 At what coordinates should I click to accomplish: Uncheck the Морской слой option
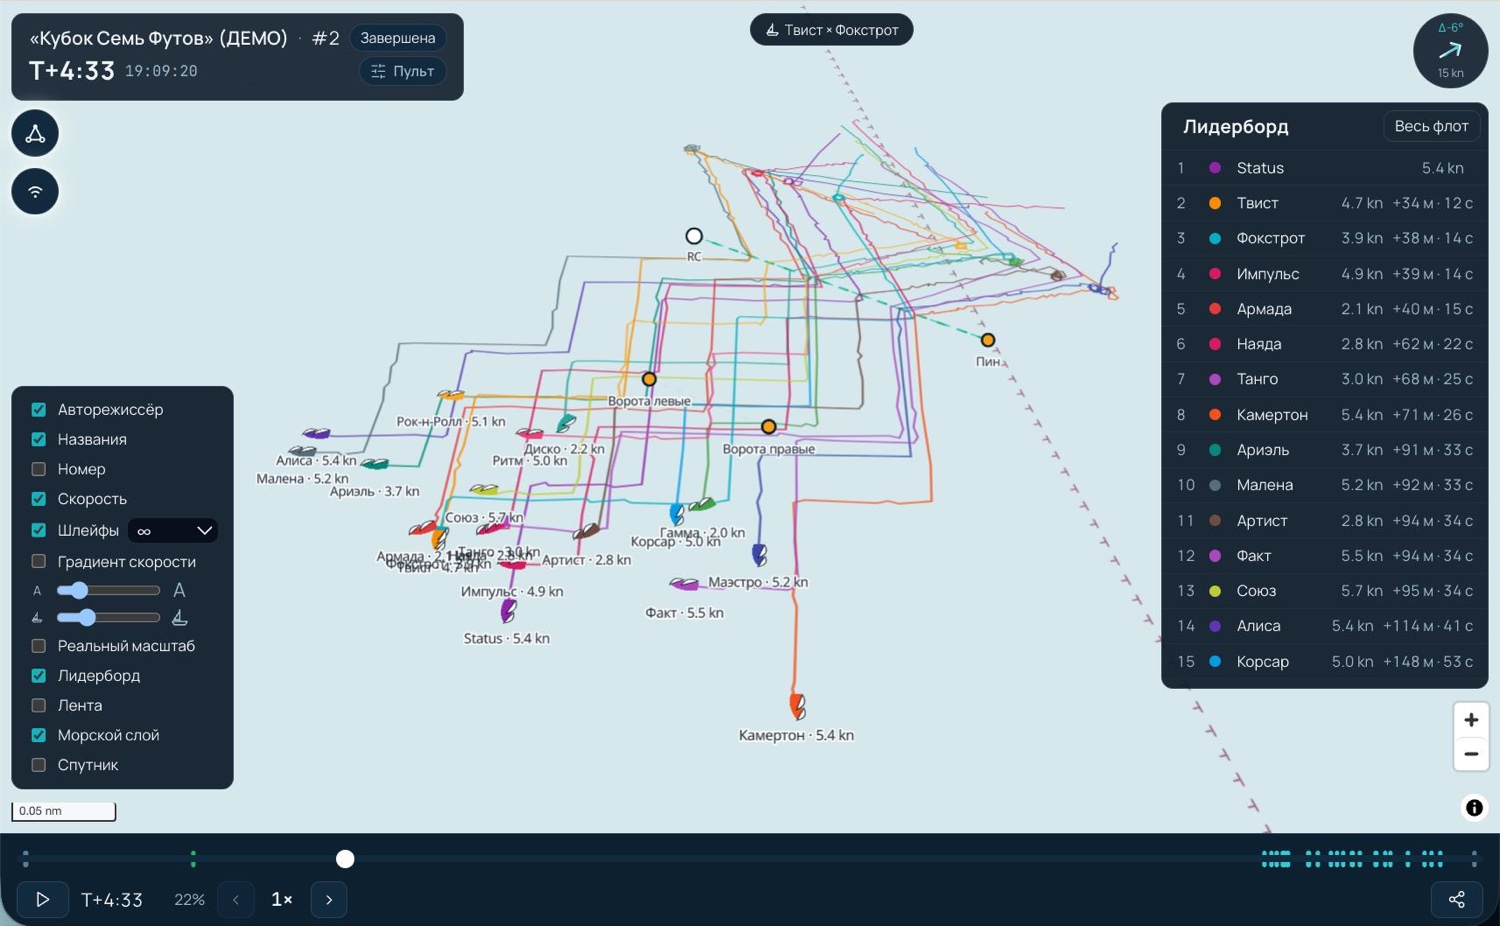pyautogui.click(x=39, y=735)
